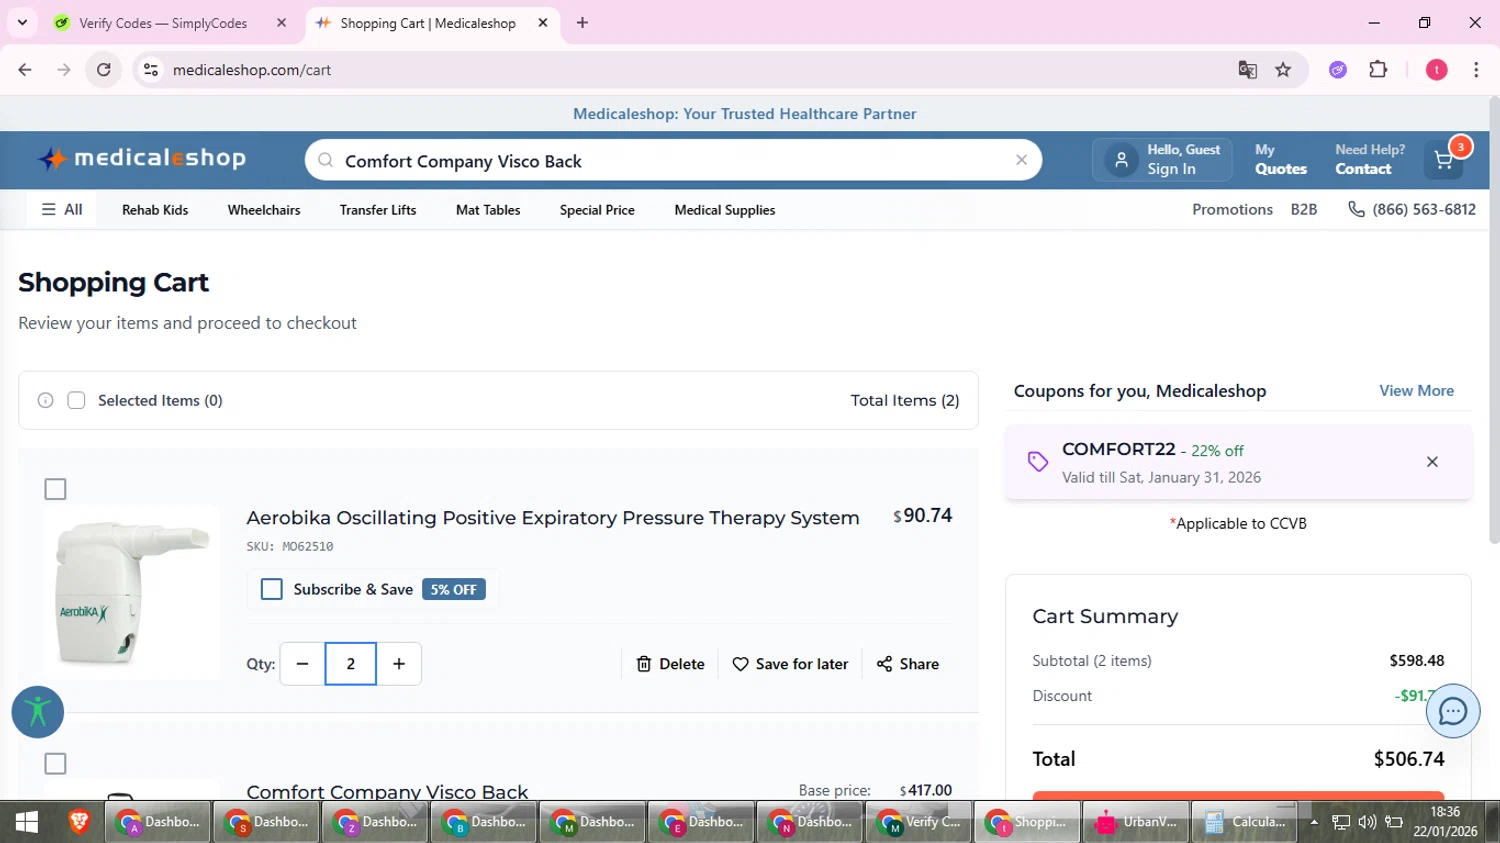Click the Aerobika quantity field
This screenshot has width=1500, height=843.
pos(351,664)
